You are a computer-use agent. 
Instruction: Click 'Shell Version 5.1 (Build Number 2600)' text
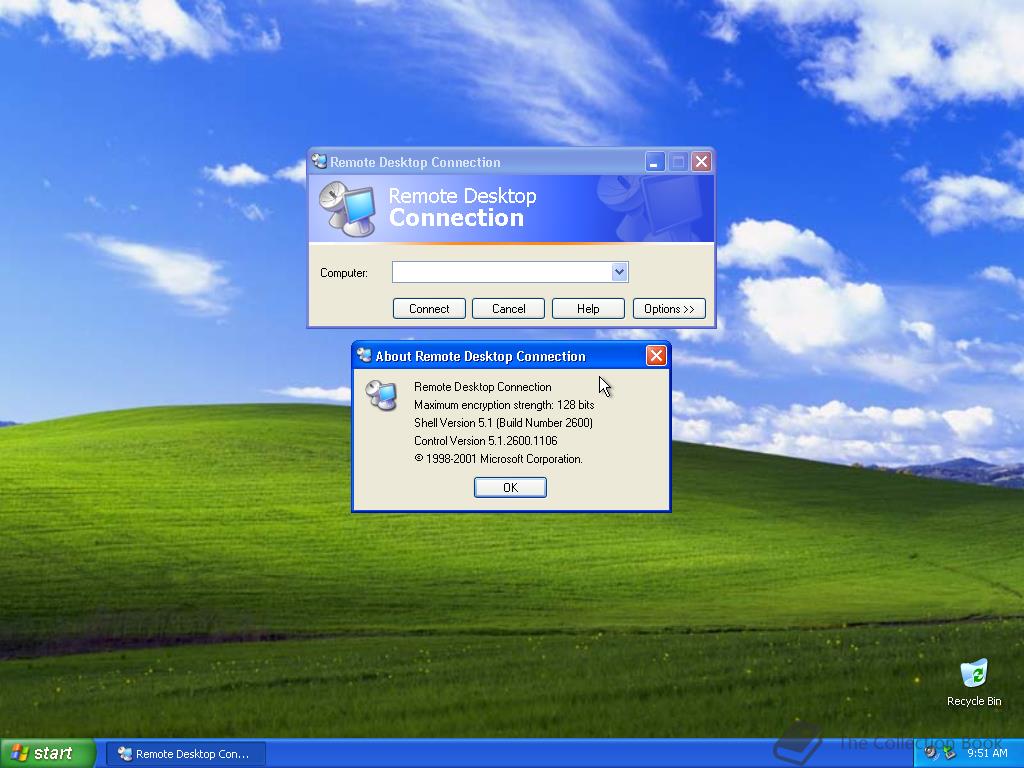pyautogui.click(x=503, y=423)
